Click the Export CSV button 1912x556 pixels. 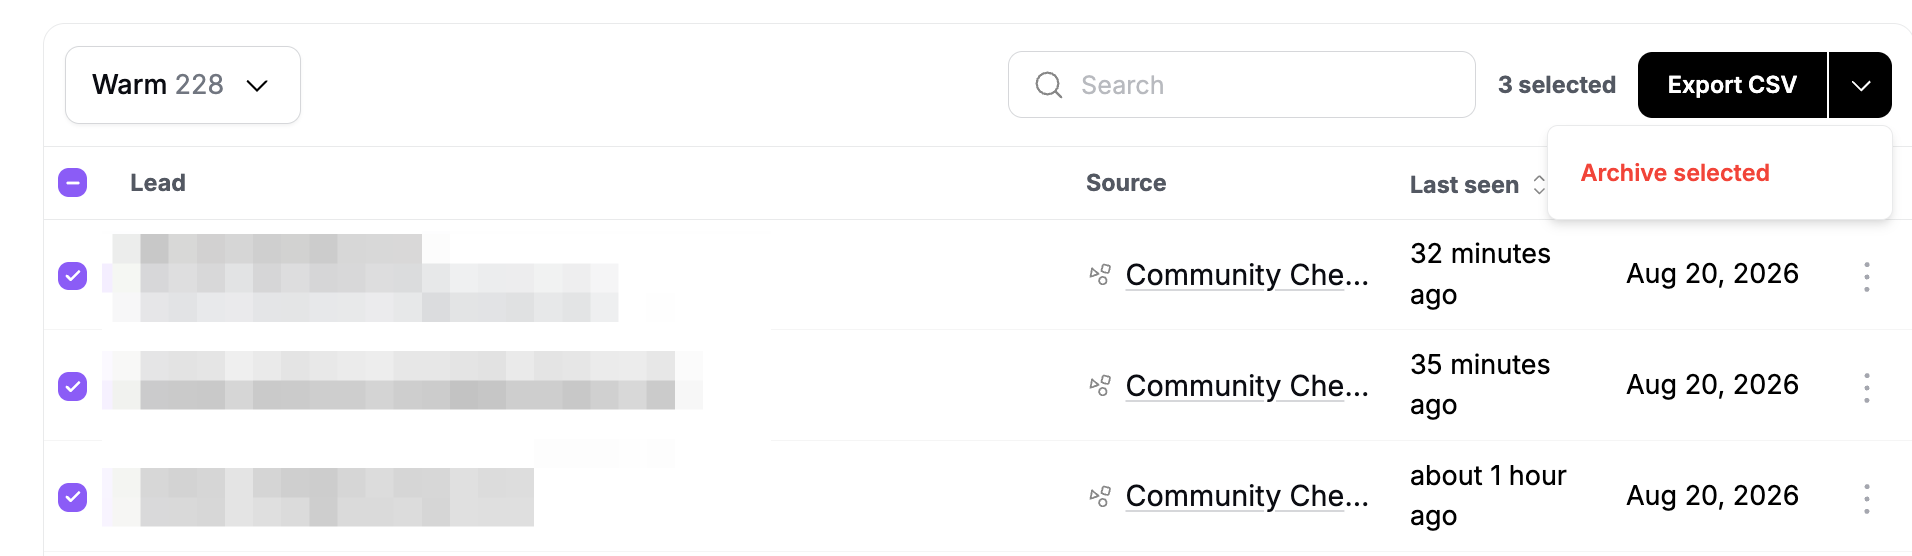tap(1732, 85)
